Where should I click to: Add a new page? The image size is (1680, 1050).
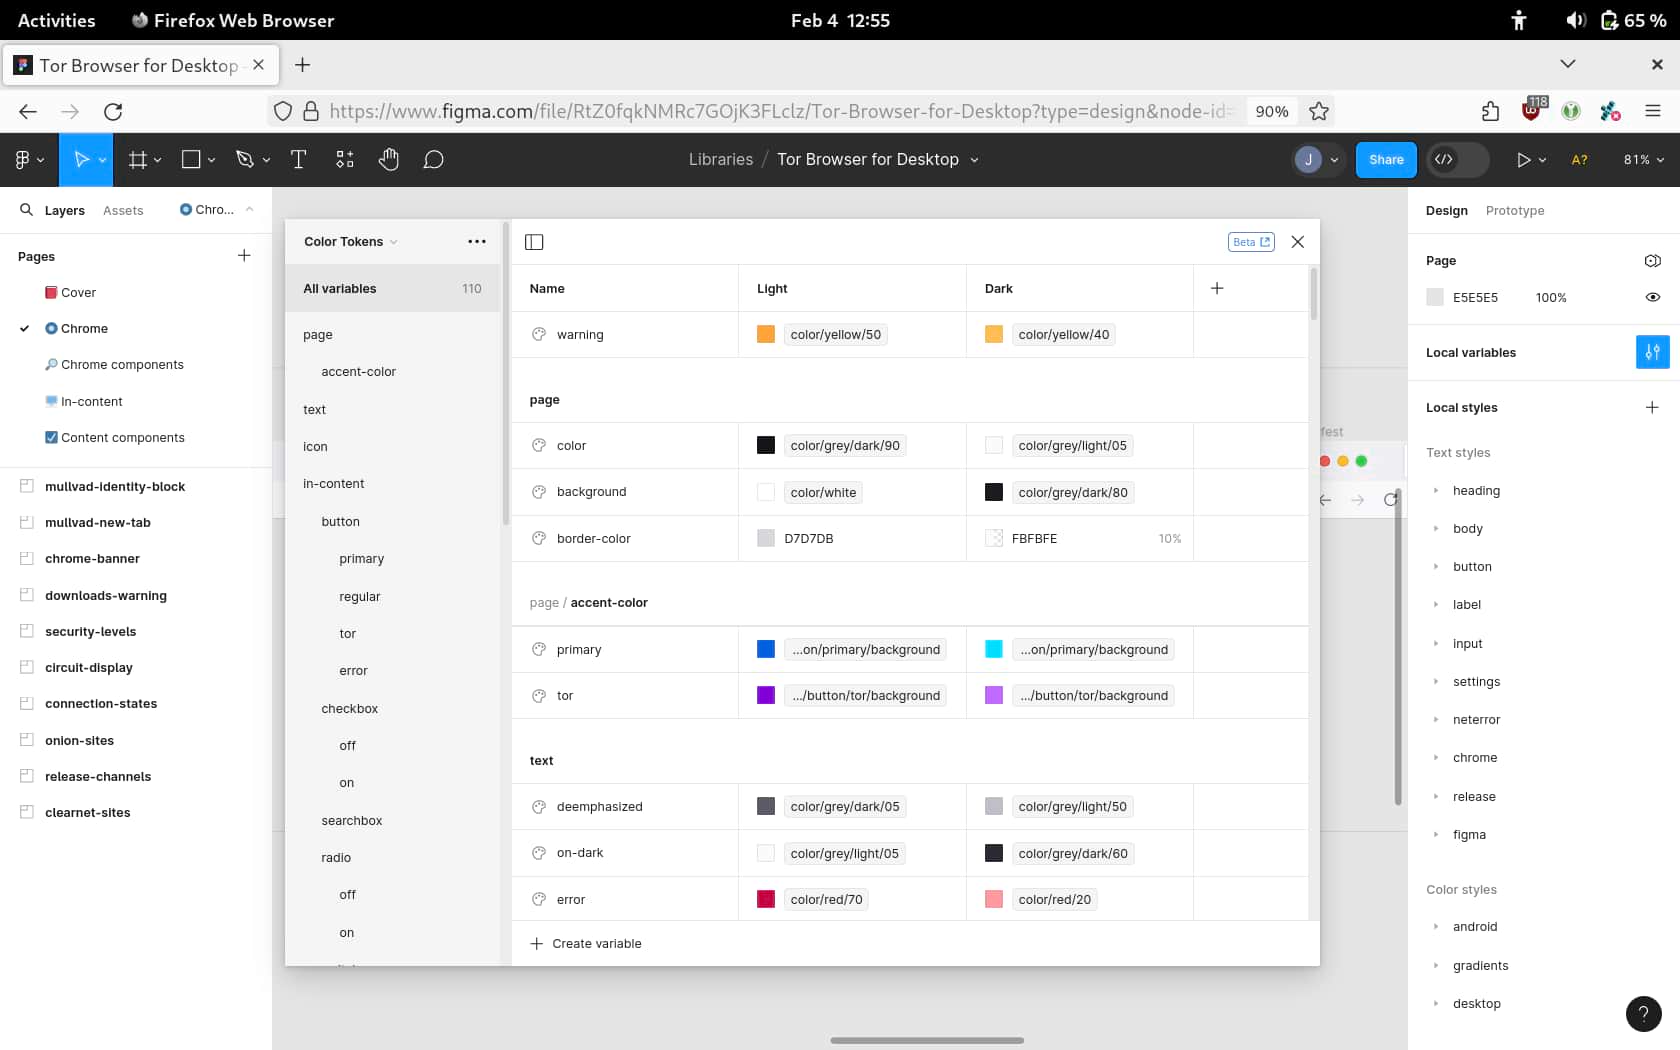click(x=244, y=256)
